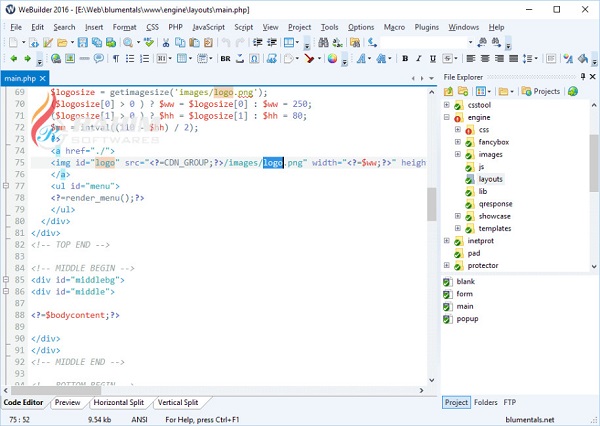The height and width of the screenshot is (426, 600).
Task: Open the color wheel picker
Action: [330, 59]
